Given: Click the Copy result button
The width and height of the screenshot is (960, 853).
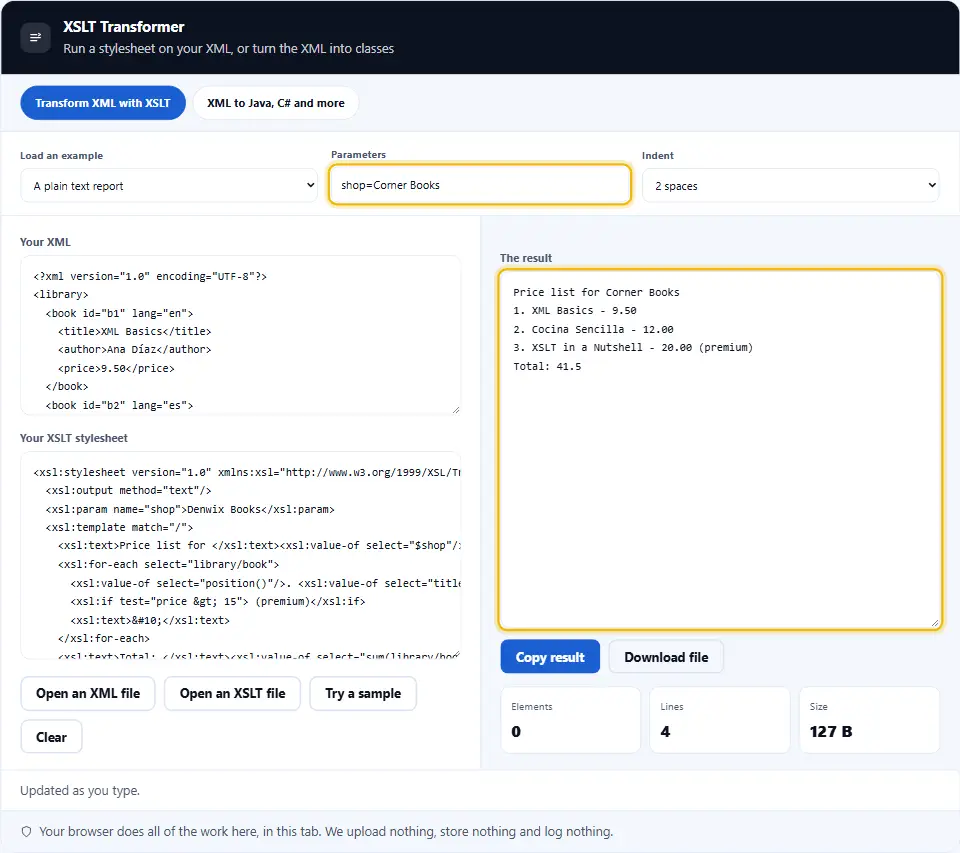Looking at the screenshot, I should [550, 657].
